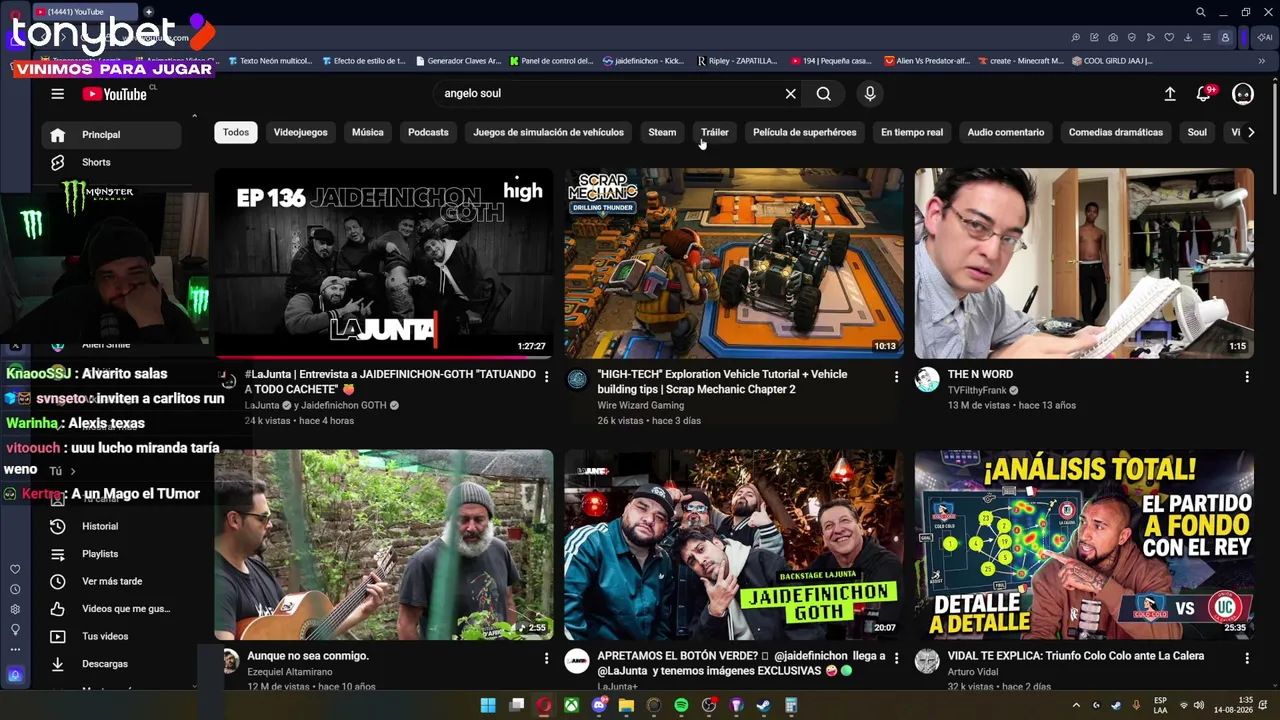The height and width of the screenshot is (720, 1280).
Task: Open the YouTube upload/create button
Action: click(1170, 94)
